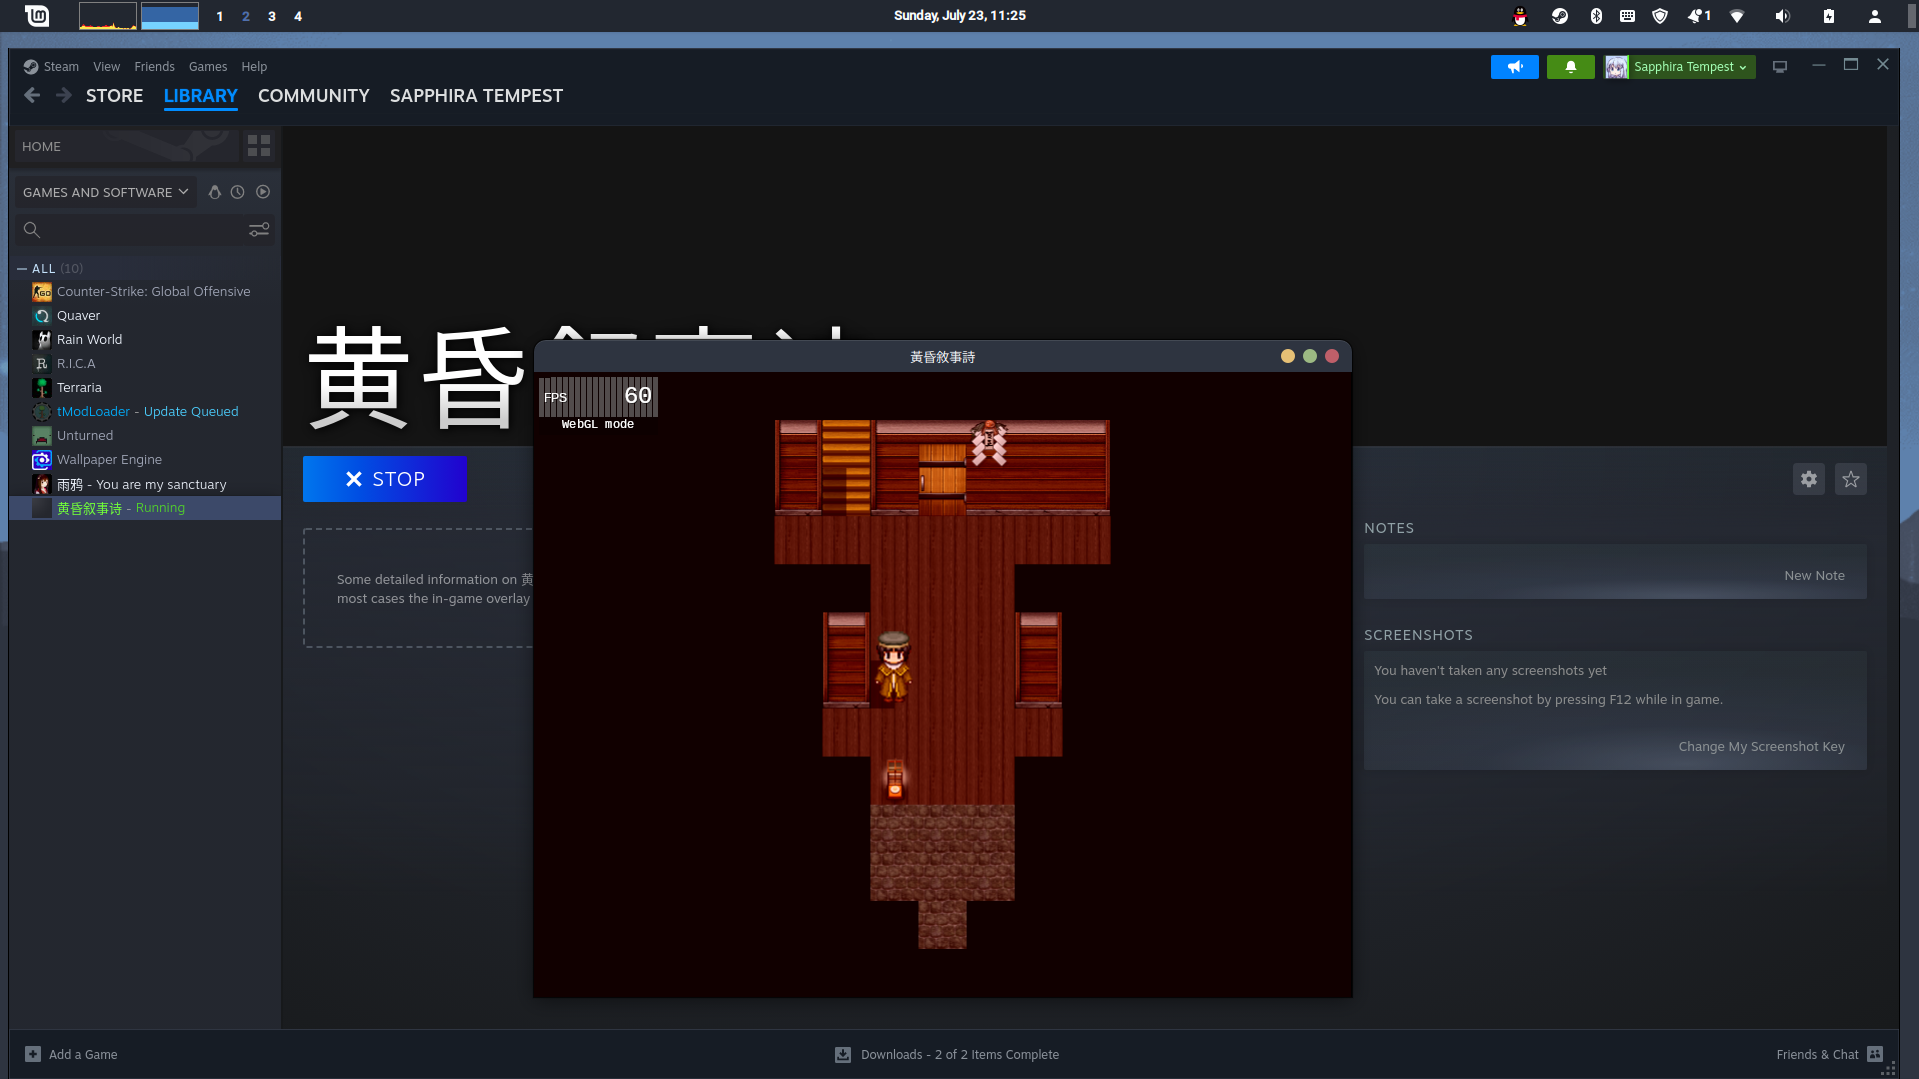Collapse the ALL games category
Screen dimensions: 1919x1079
click(x=22, y=269)
